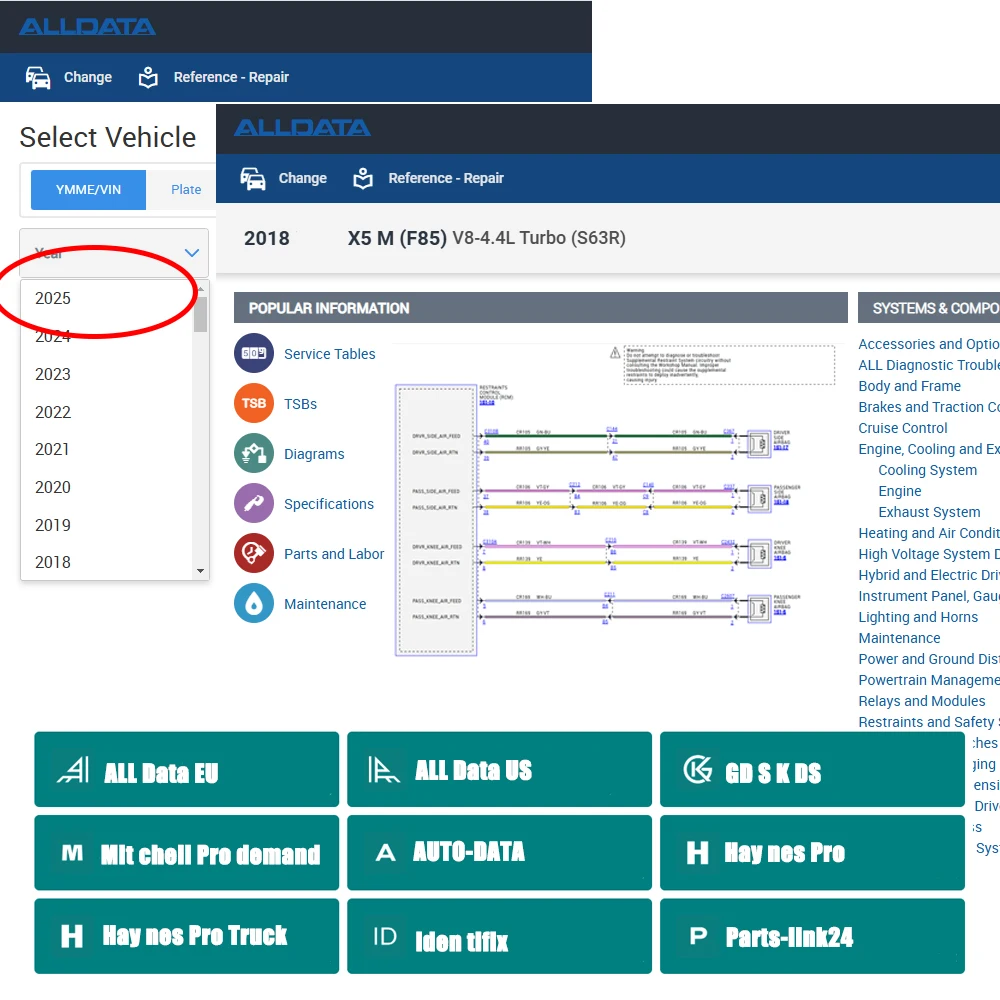Click the Change label in front window
Screen dimensions: 1000x1000
click(302, 179)
